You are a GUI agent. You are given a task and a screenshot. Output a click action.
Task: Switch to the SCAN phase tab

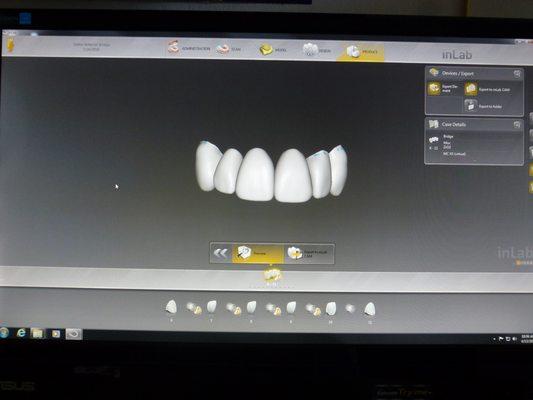click(229, 49)
